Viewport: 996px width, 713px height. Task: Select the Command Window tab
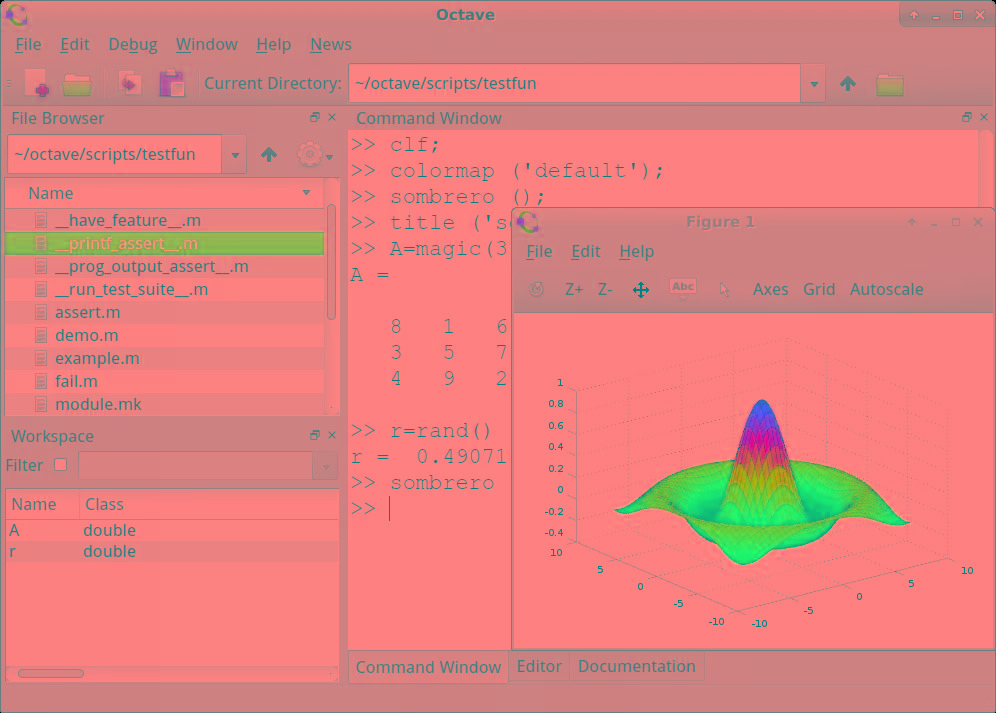coord(428,667)
